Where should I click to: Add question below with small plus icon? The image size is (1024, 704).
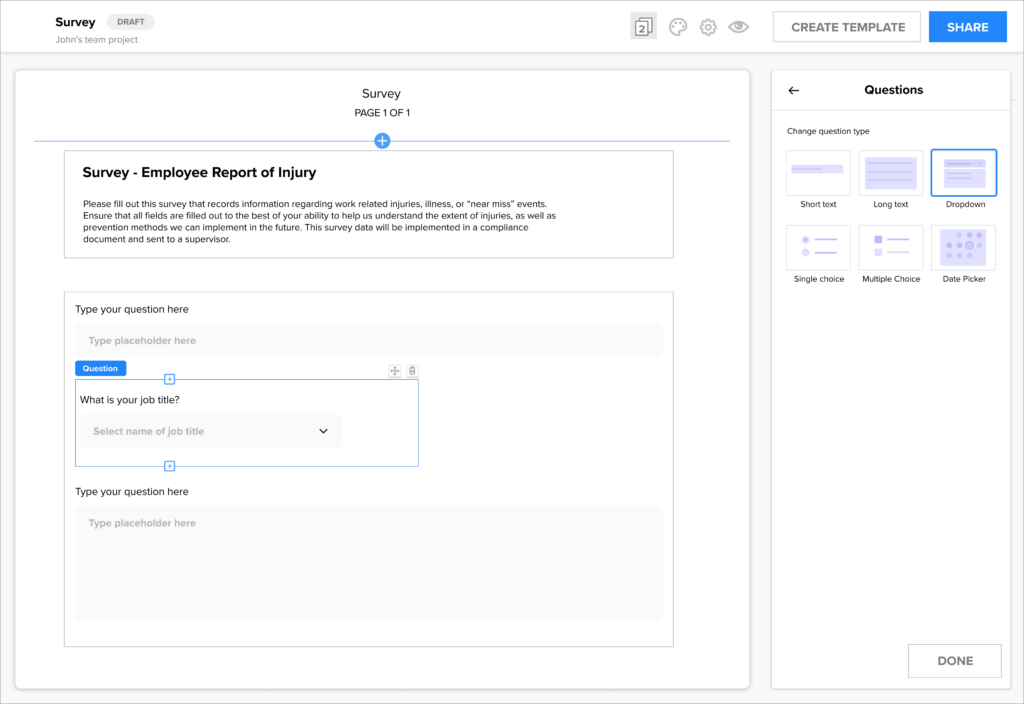click(x=169, y=466)
